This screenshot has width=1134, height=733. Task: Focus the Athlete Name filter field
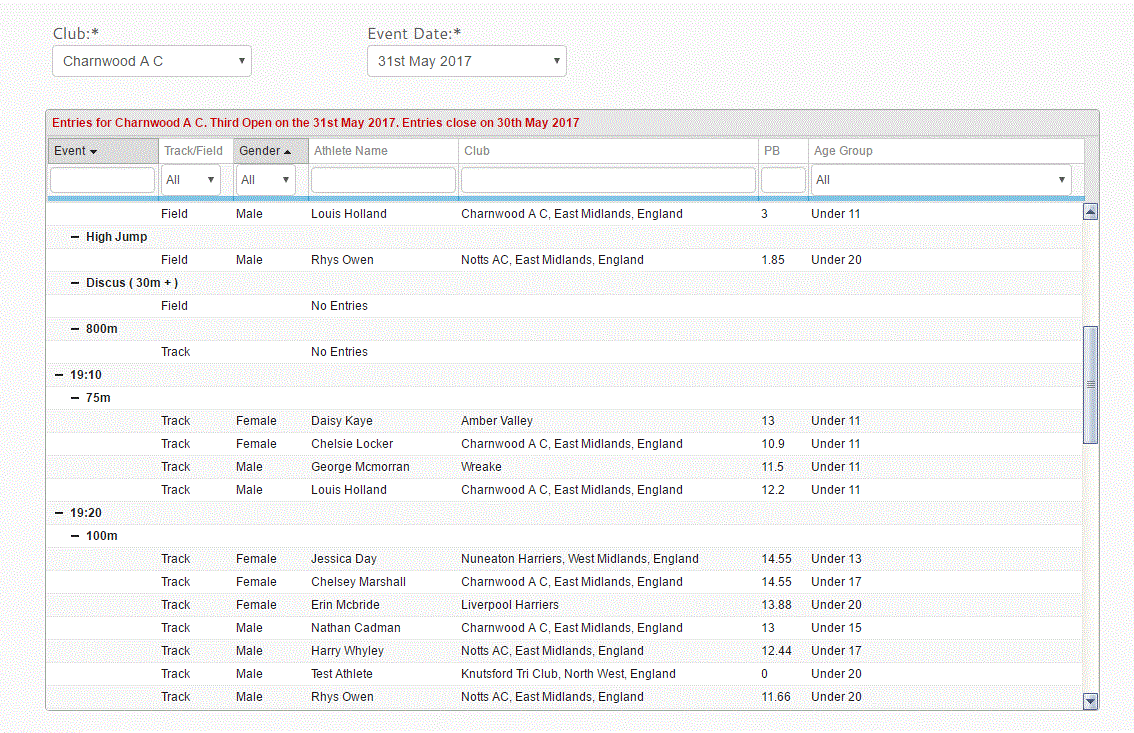point(383,180)
